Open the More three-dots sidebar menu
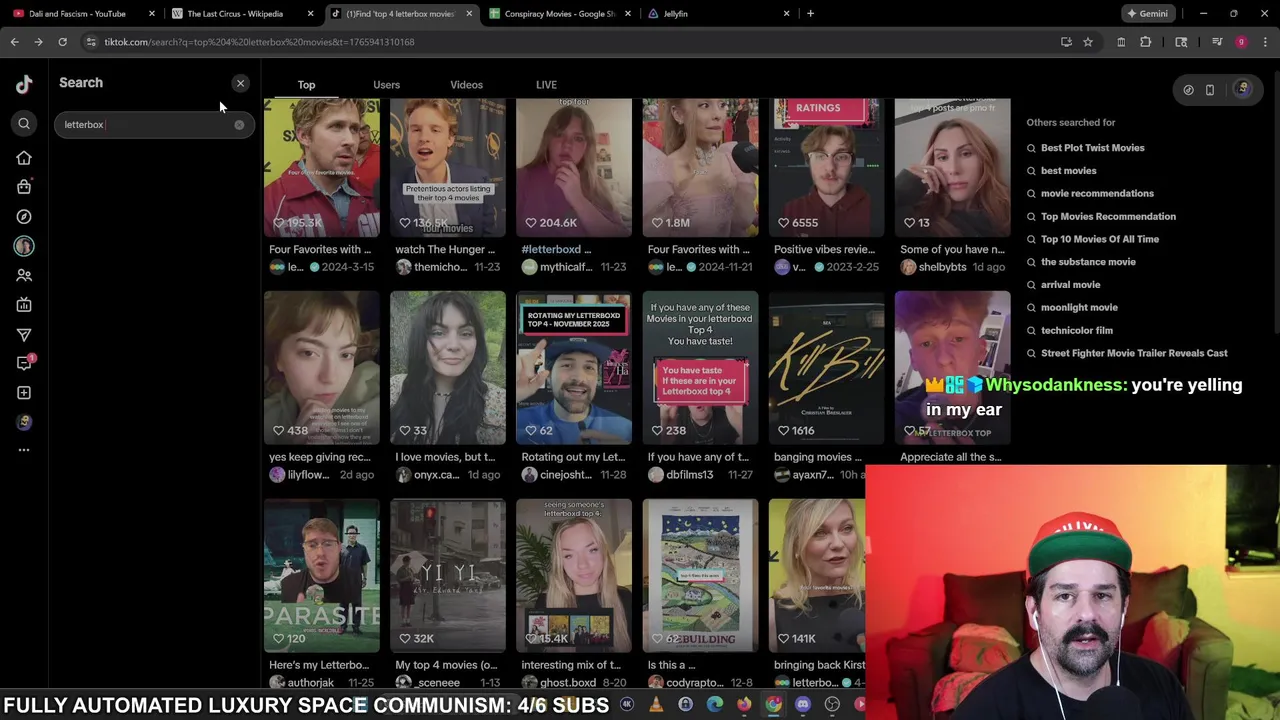1280x720 pixels. pyautogui.click(x=24, y=450)
